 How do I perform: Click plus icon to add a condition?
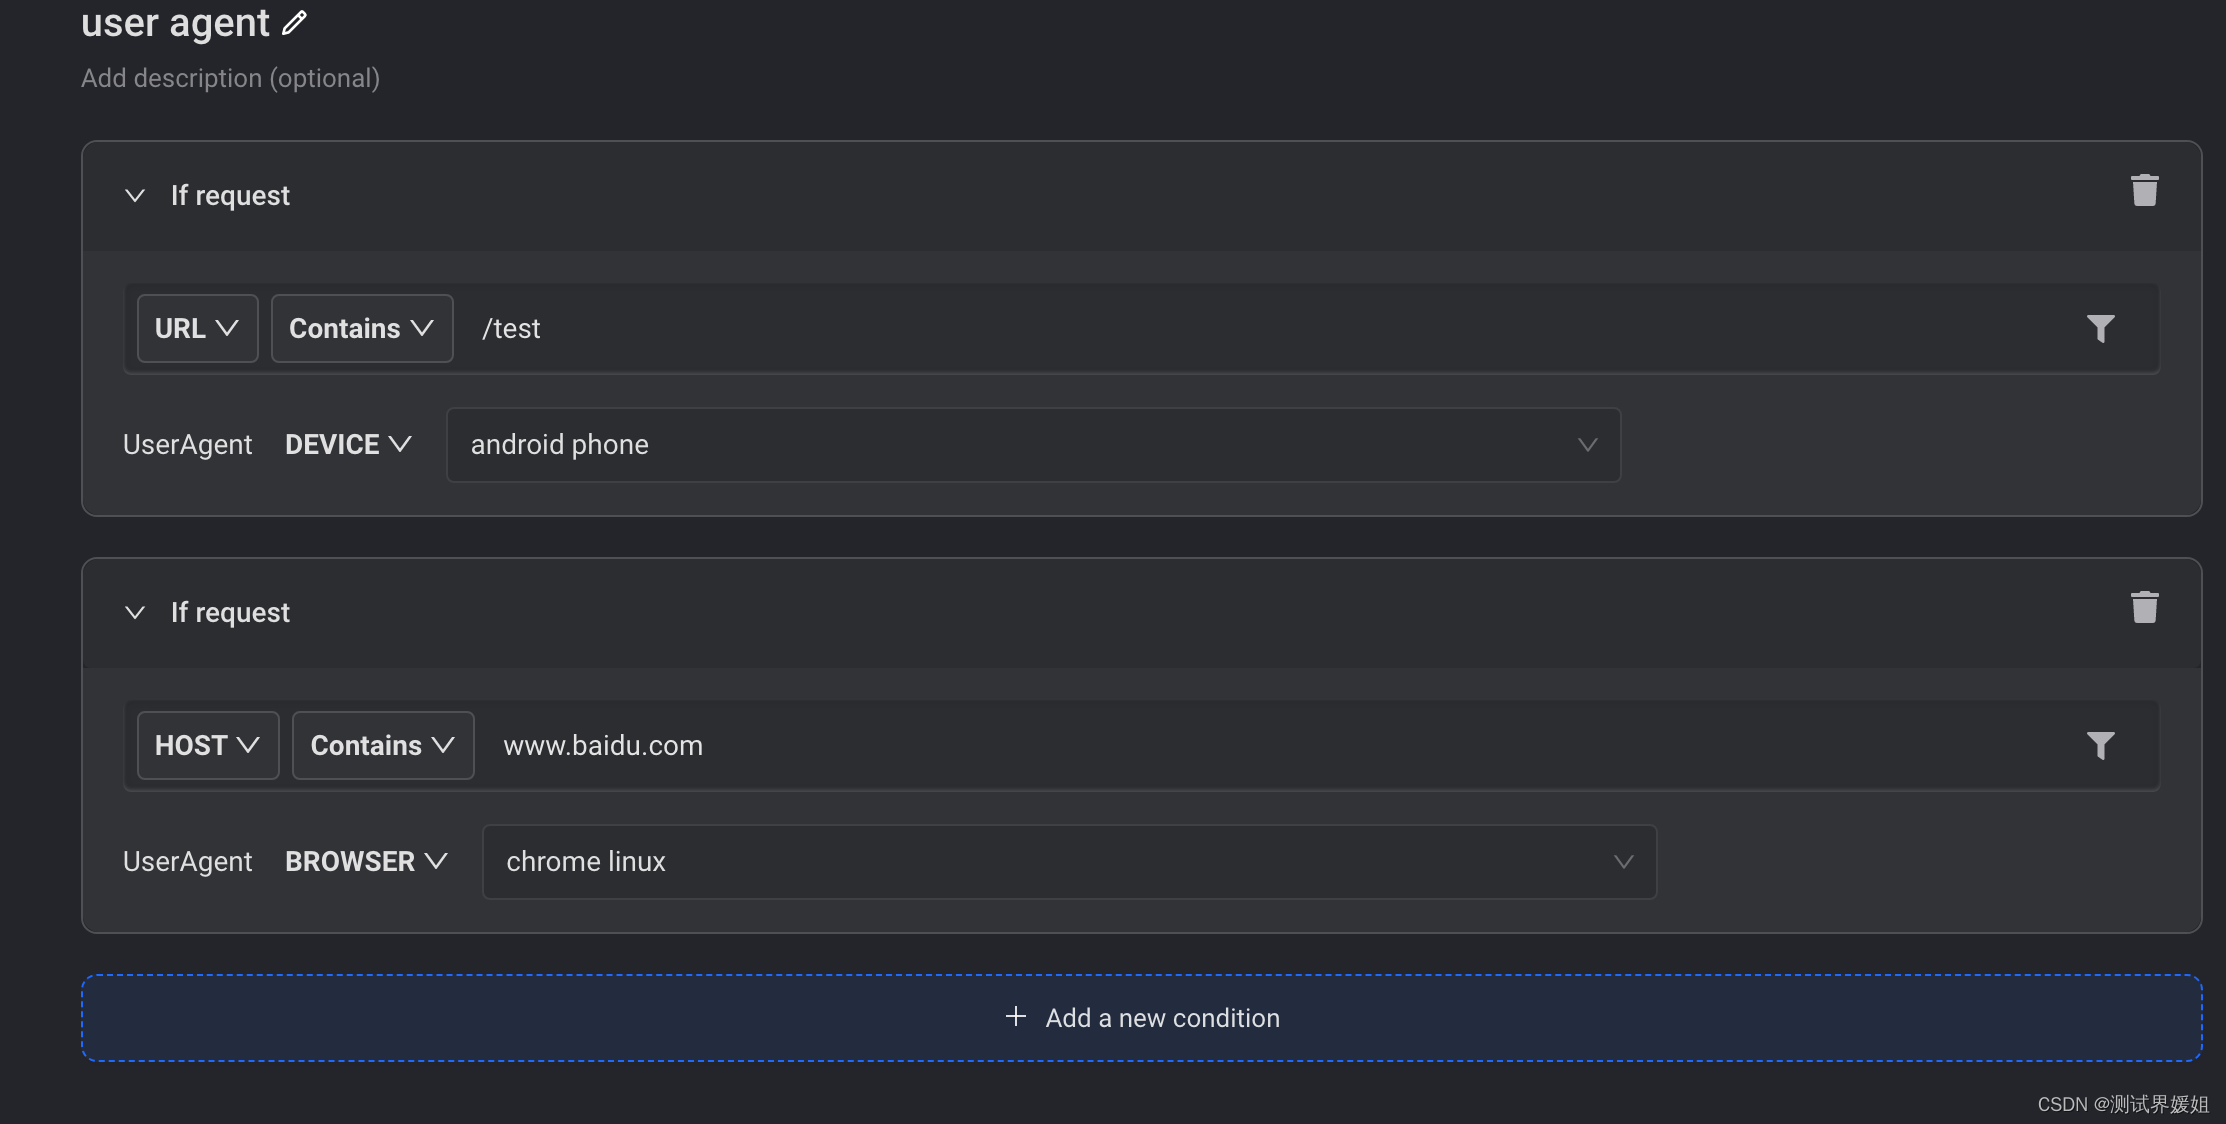[1016, 1017]
